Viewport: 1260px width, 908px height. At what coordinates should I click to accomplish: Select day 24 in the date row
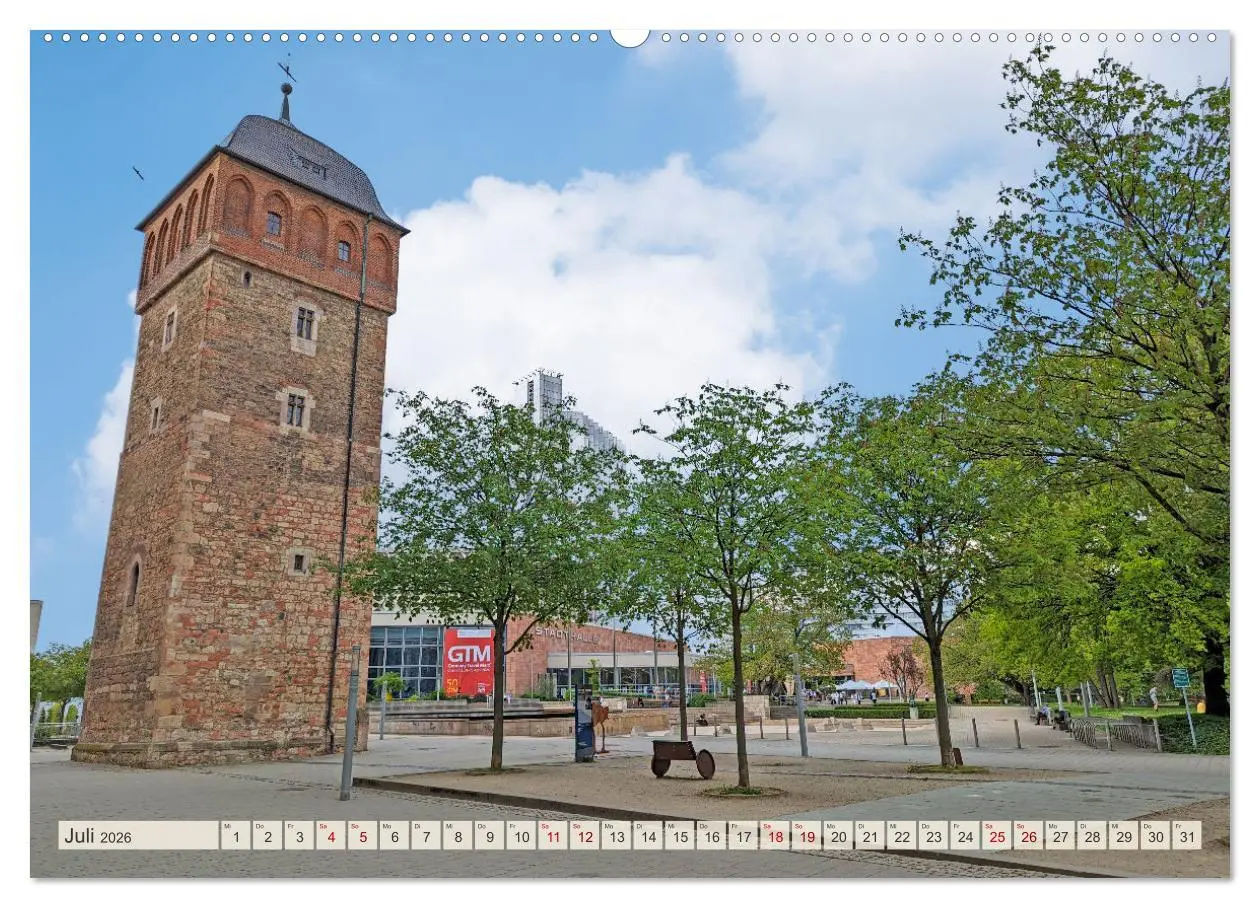965,836
